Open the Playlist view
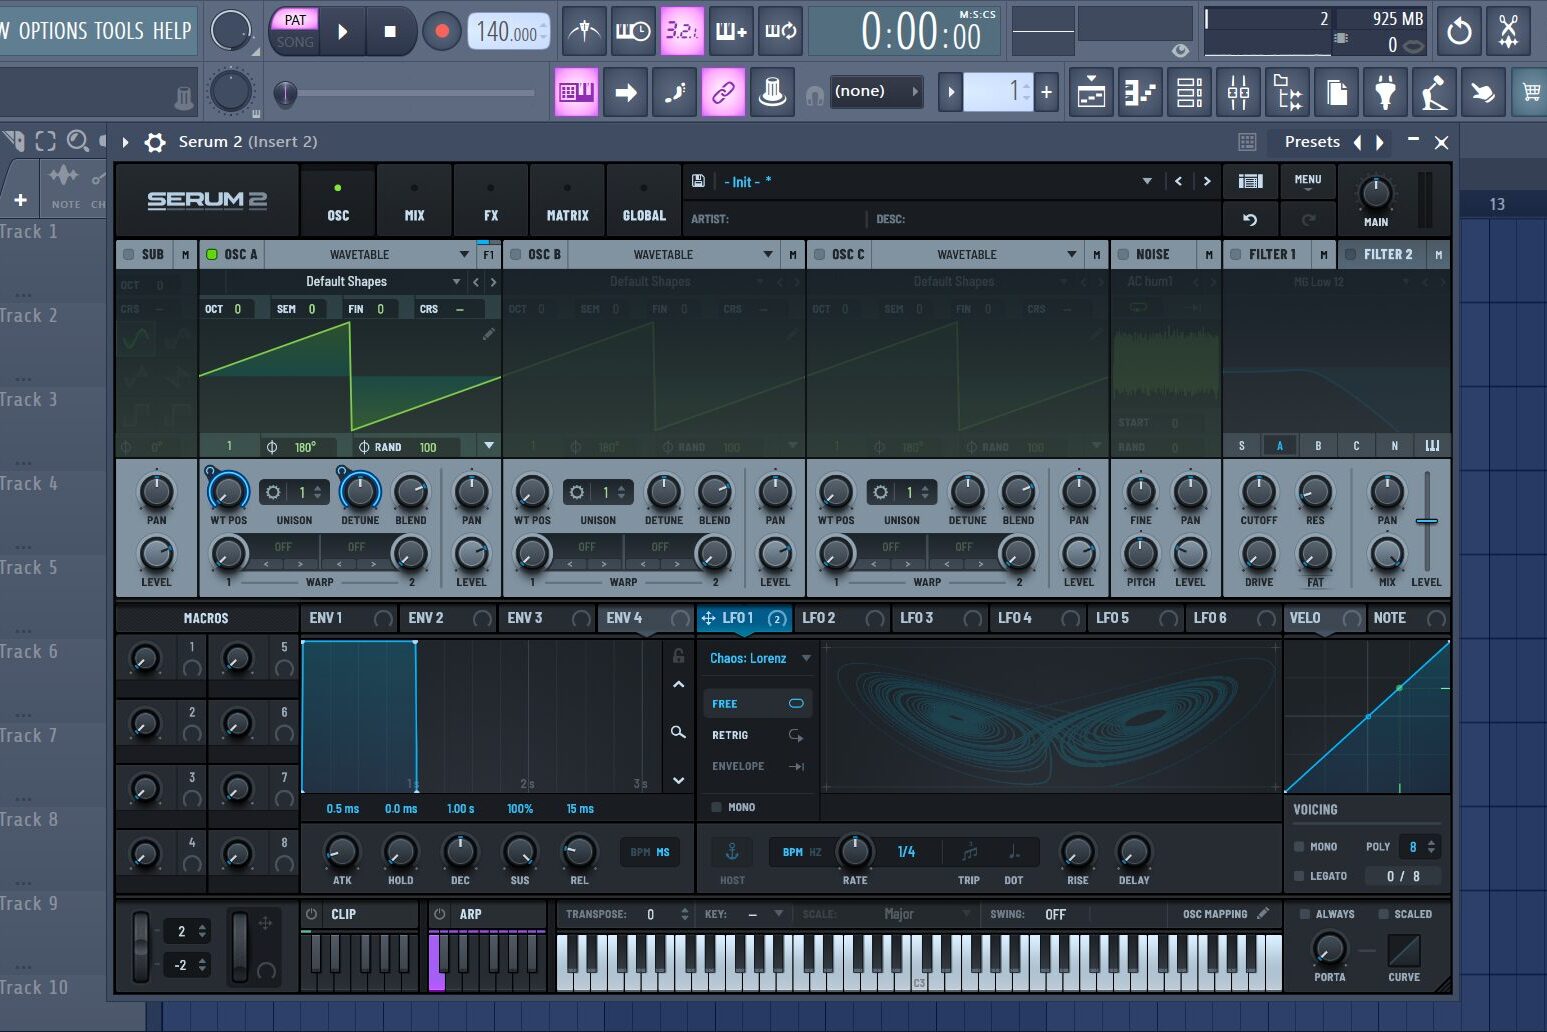 pyautogui.click(x=1091, y=94)
